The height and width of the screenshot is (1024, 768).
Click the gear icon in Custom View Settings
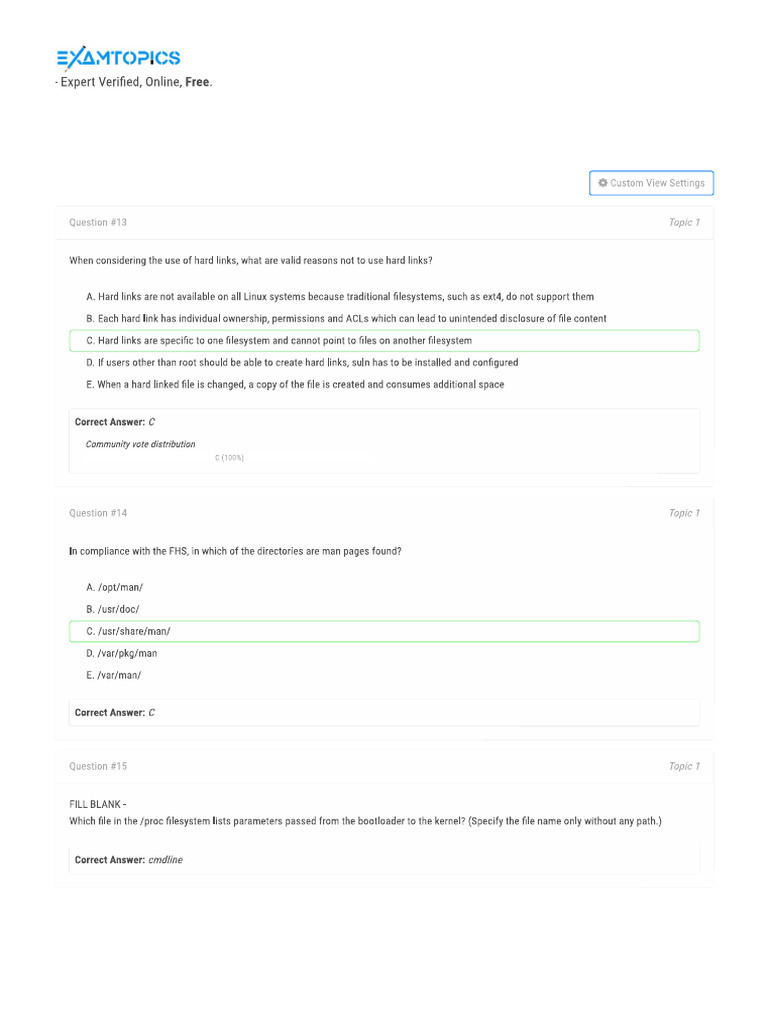point(603,183)
